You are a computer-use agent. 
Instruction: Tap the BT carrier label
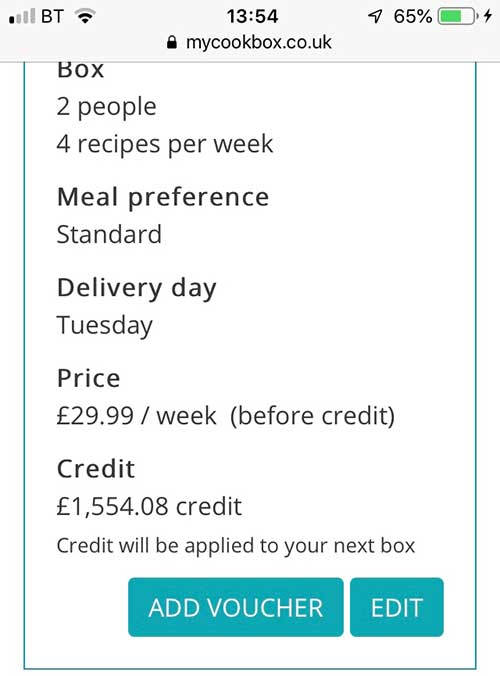point(52,17)
